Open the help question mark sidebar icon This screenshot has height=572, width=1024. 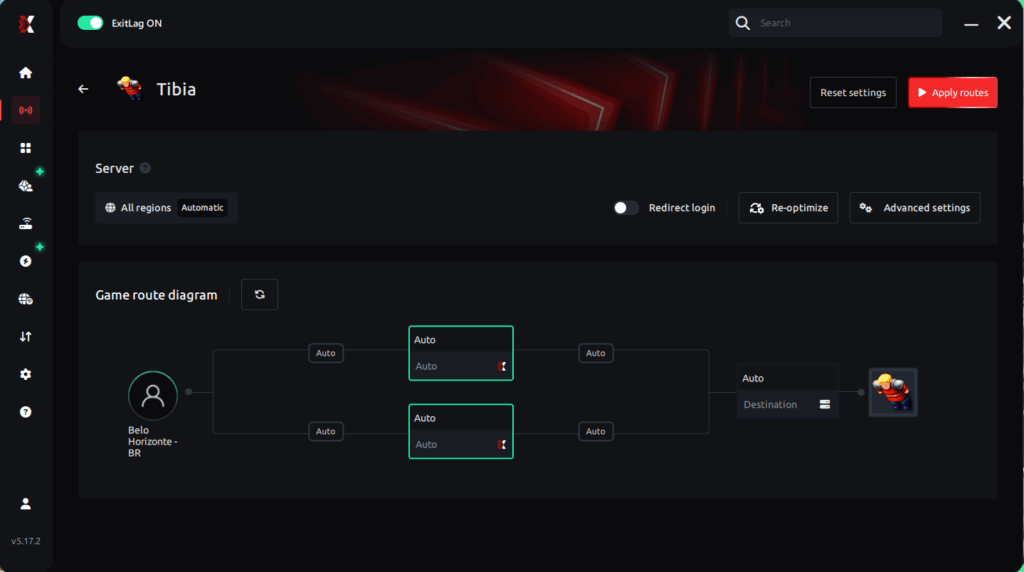25,412
